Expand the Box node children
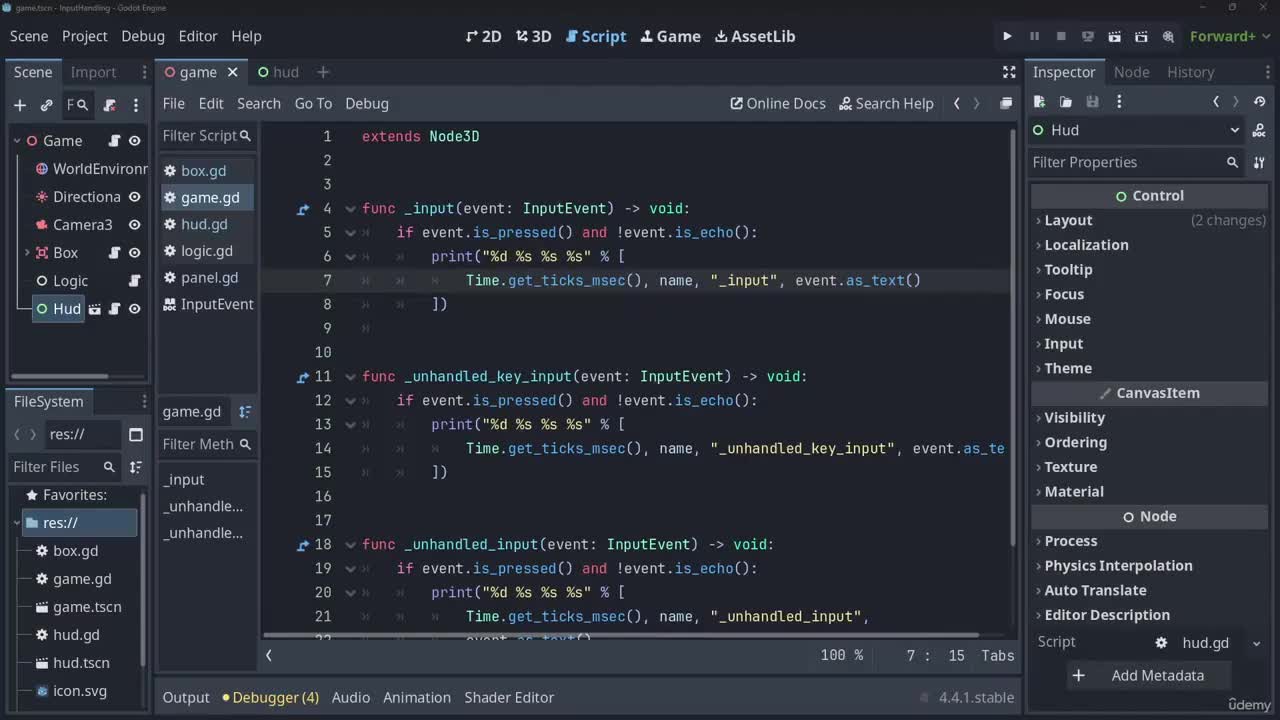The width and height of the screenshot is (1280, 720). click(x=27, y=253)
